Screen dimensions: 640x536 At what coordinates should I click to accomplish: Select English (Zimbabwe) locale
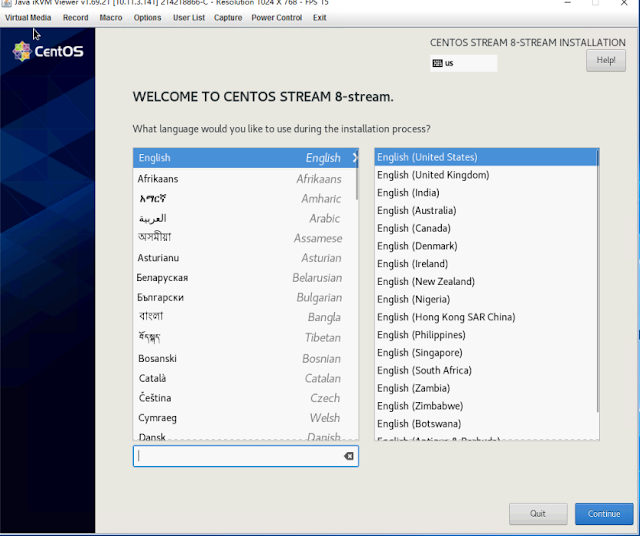486,406
